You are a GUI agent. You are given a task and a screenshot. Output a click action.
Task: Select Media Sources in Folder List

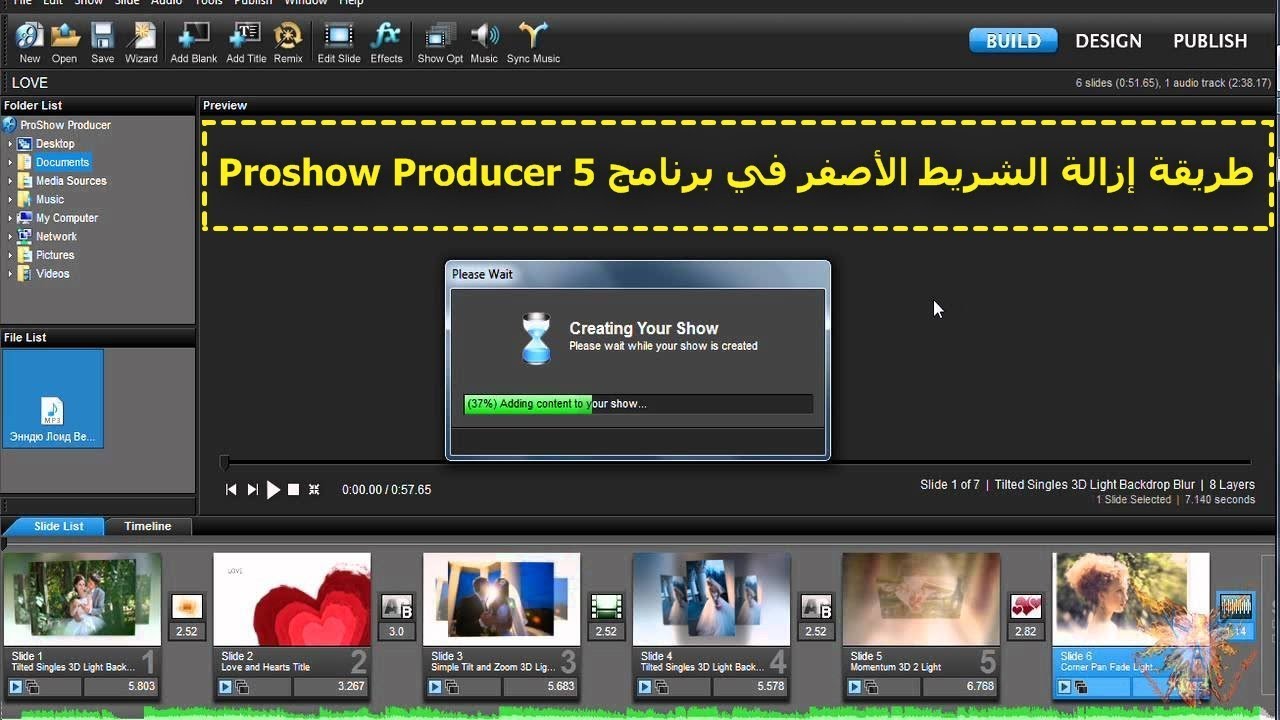(x=71, y=181)
